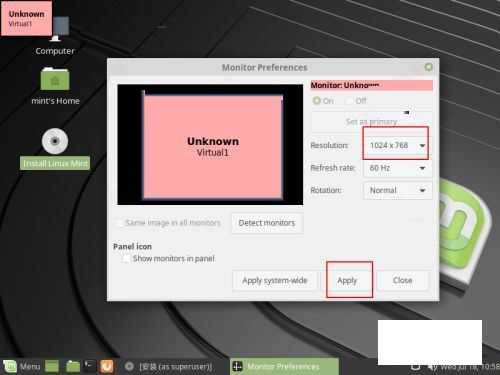500x375 pixels.
Task: Switch to the superuser installer taskbar item
Action: (169, 367)
